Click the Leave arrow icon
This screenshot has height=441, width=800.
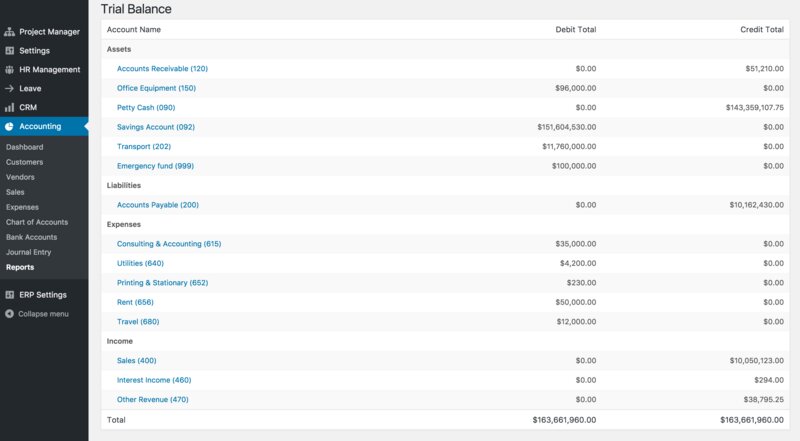[x=9, y=88]
